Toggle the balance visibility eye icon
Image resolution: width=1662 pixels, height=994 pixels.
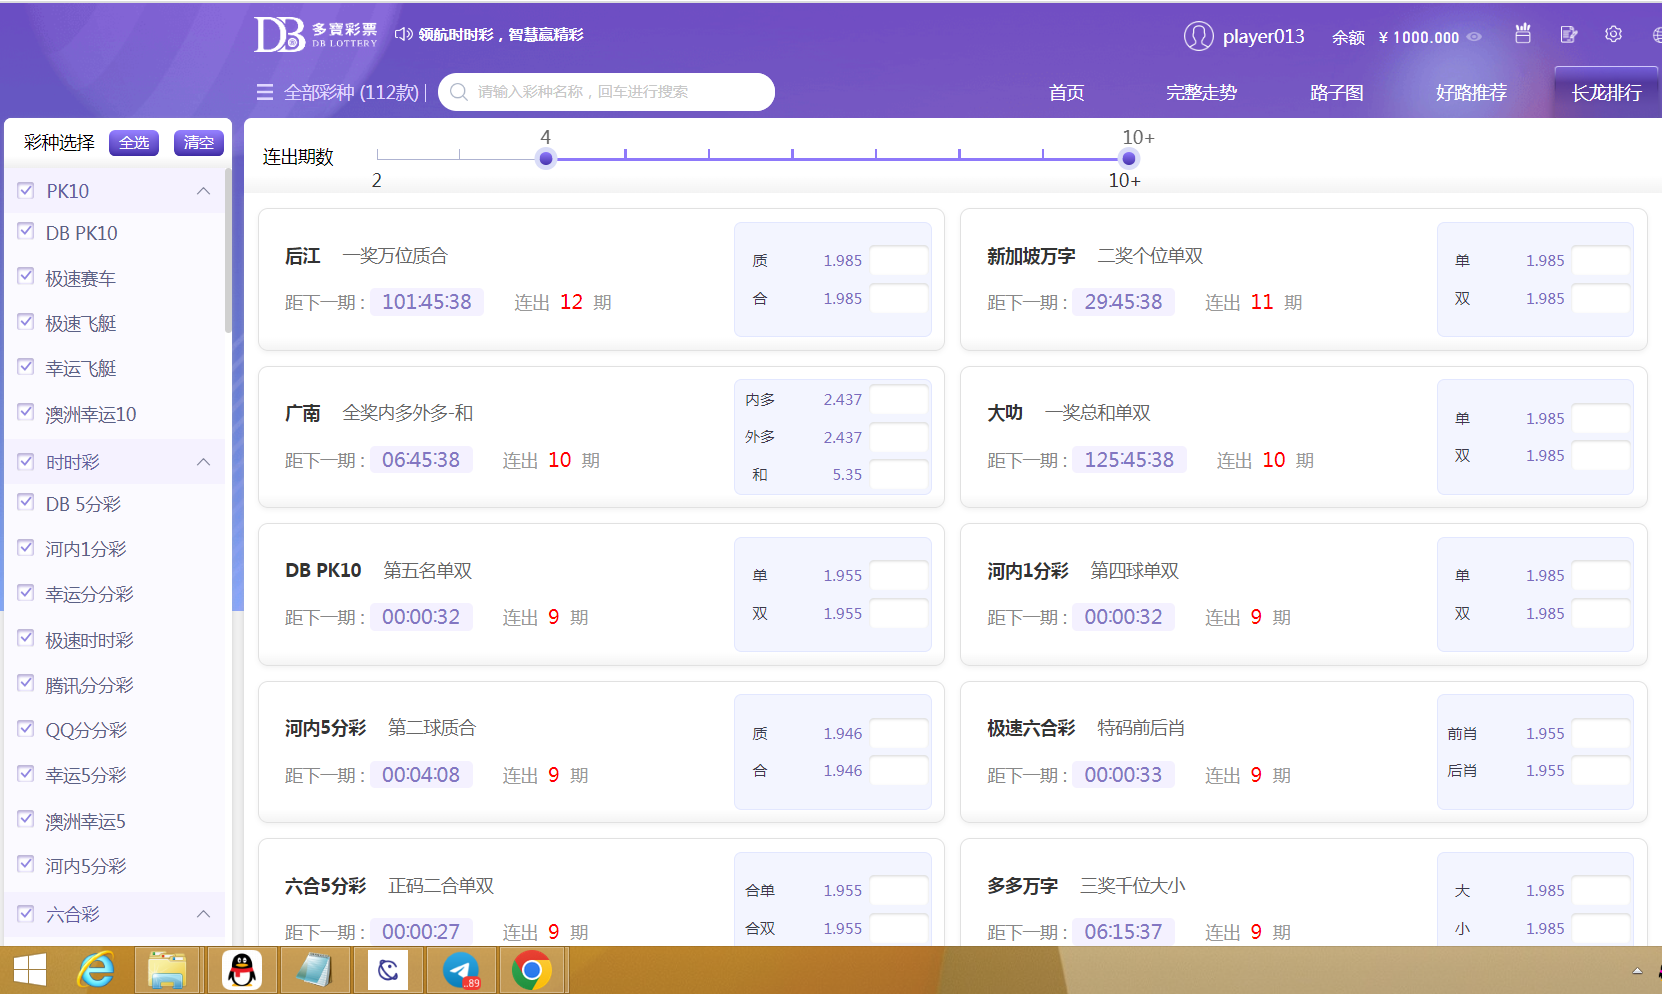(x=1474, y=37)
